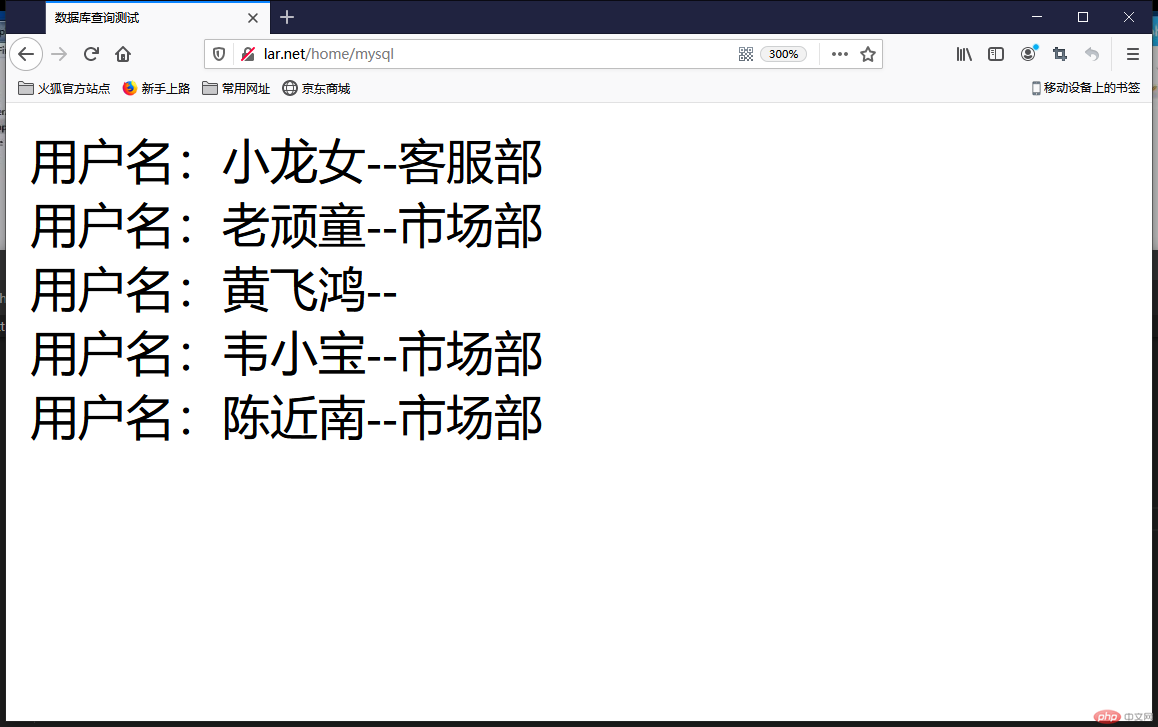Click the undo arrow toolbar icon
The image size is (1158, 727).
point(1092,54)
